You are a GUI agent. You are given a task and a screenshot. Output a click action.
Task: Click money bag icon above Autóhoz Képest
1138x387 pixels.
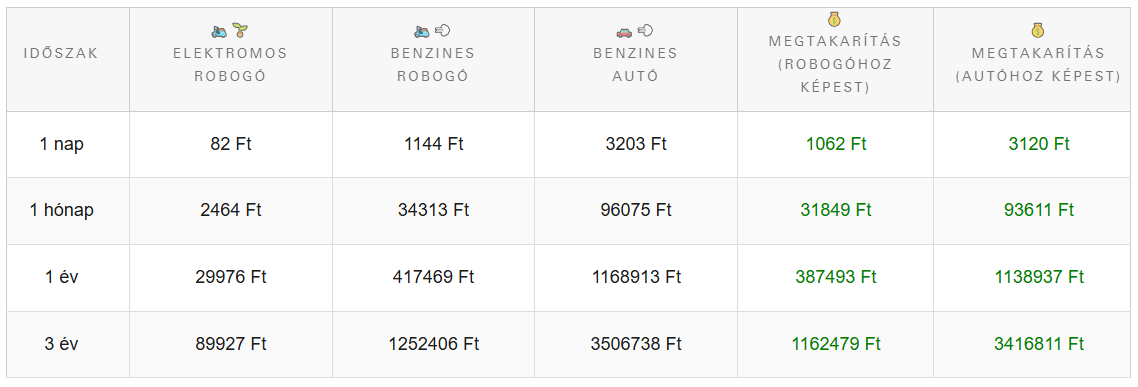click(x=1039, y=30)
